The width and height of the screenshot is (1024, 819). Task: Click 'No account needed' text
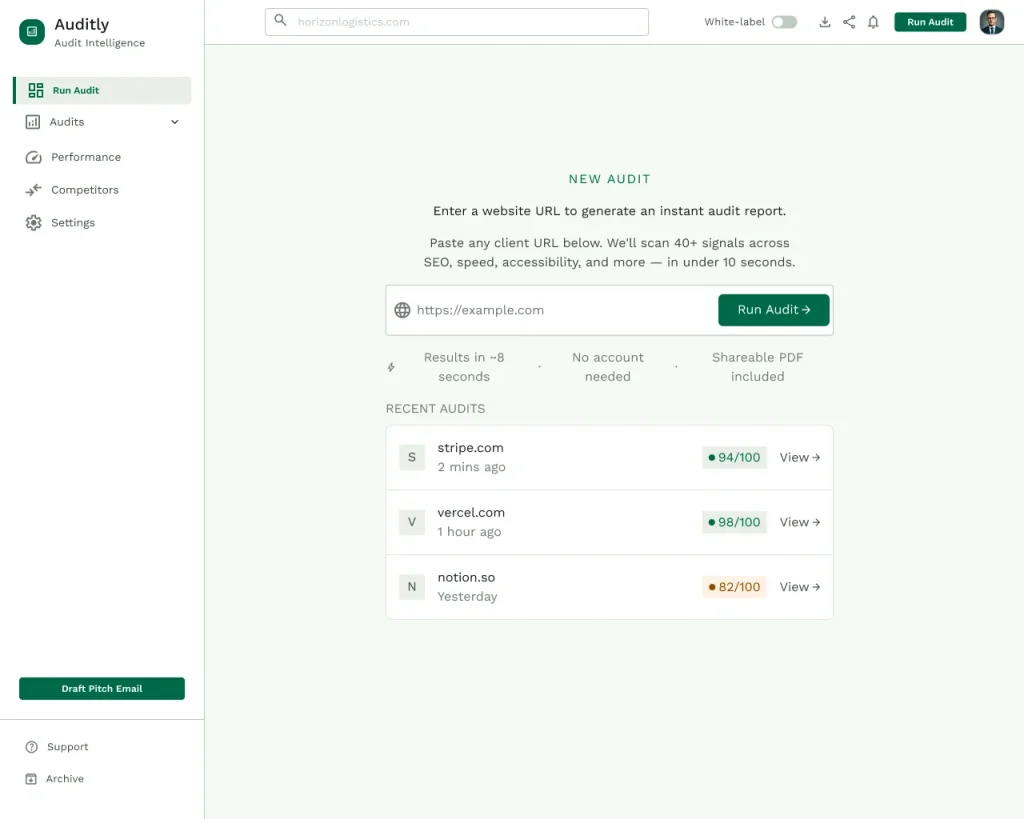point(608,367)
